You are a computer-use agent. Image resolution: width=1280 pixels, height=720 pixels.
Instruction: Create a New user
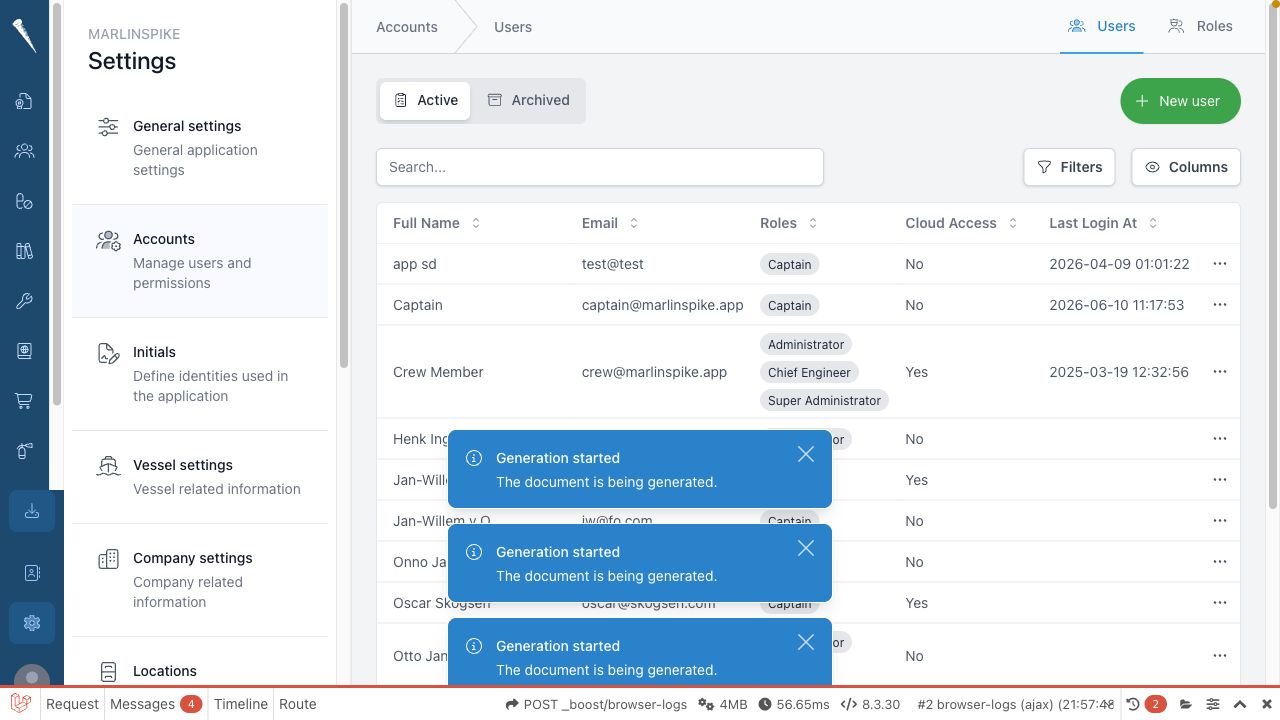coord(1180,101)
